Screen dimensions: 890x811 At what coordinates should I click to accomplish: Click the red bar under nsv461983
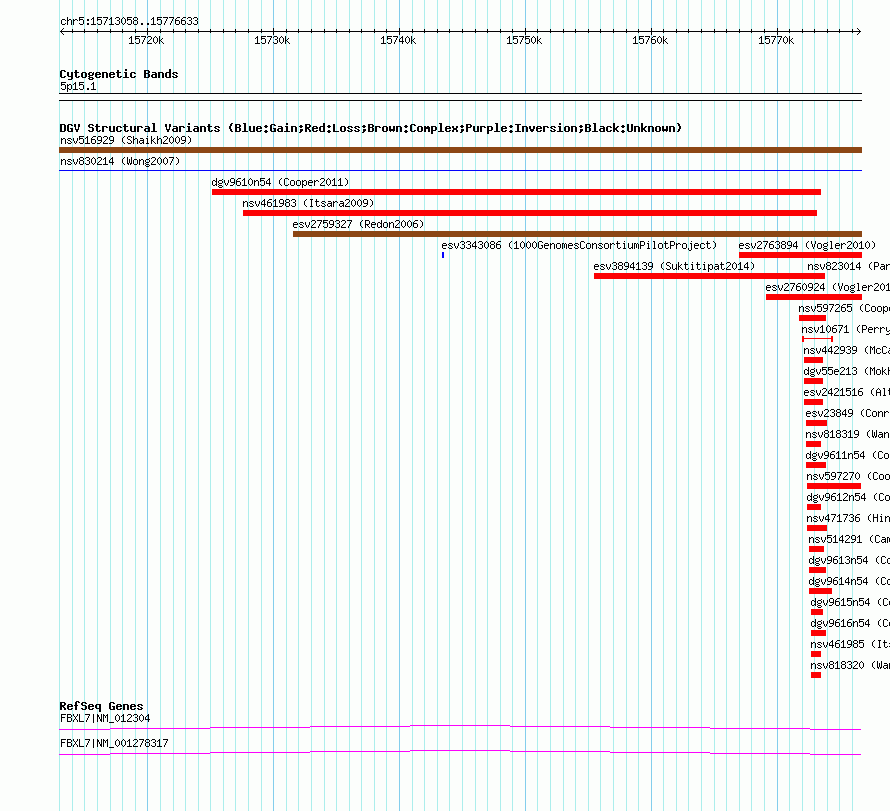click(x=530, y=213)
